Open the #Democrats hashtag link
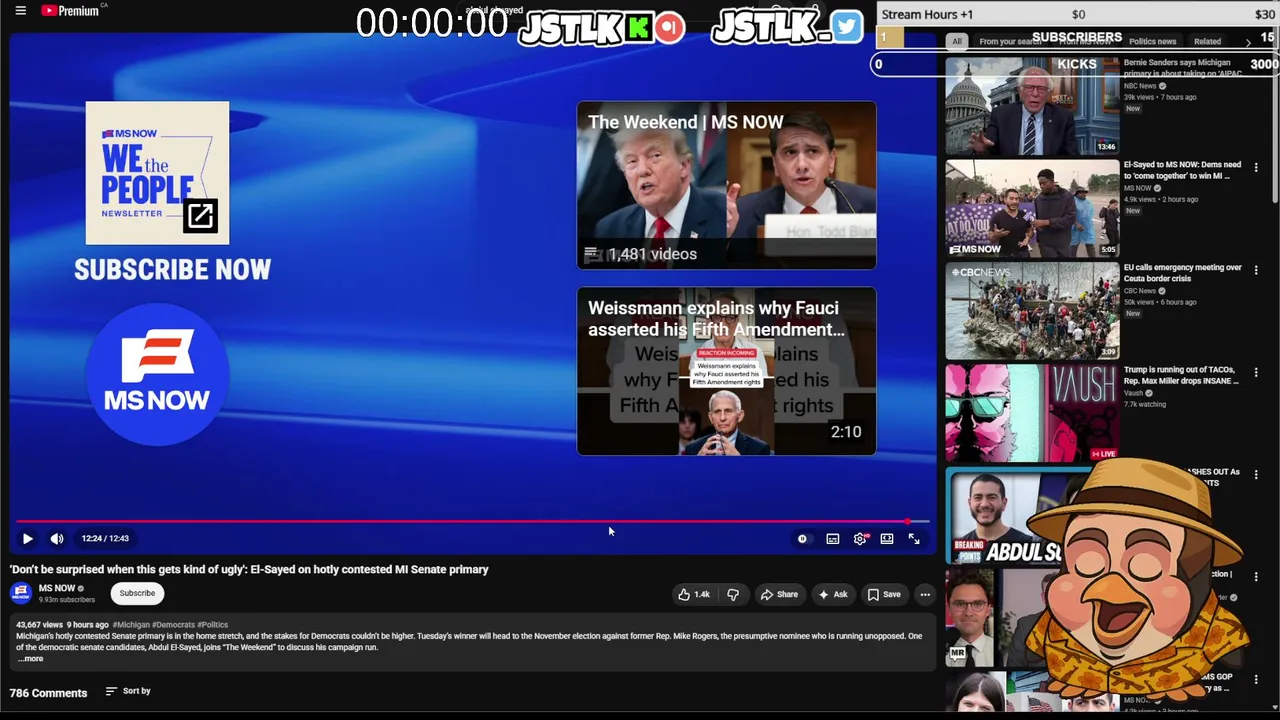1280x720 pixels. [x=173, y=625]
